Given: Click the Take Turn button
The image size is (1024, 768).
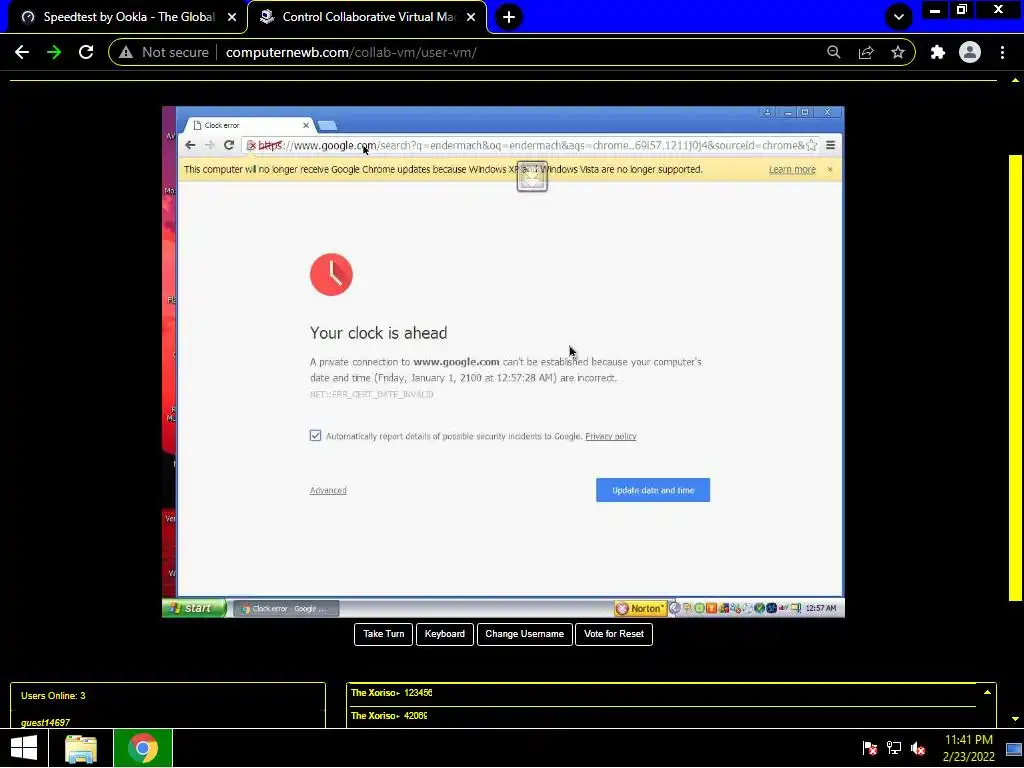Looking at the screenshot, I should tap(383, 634).
